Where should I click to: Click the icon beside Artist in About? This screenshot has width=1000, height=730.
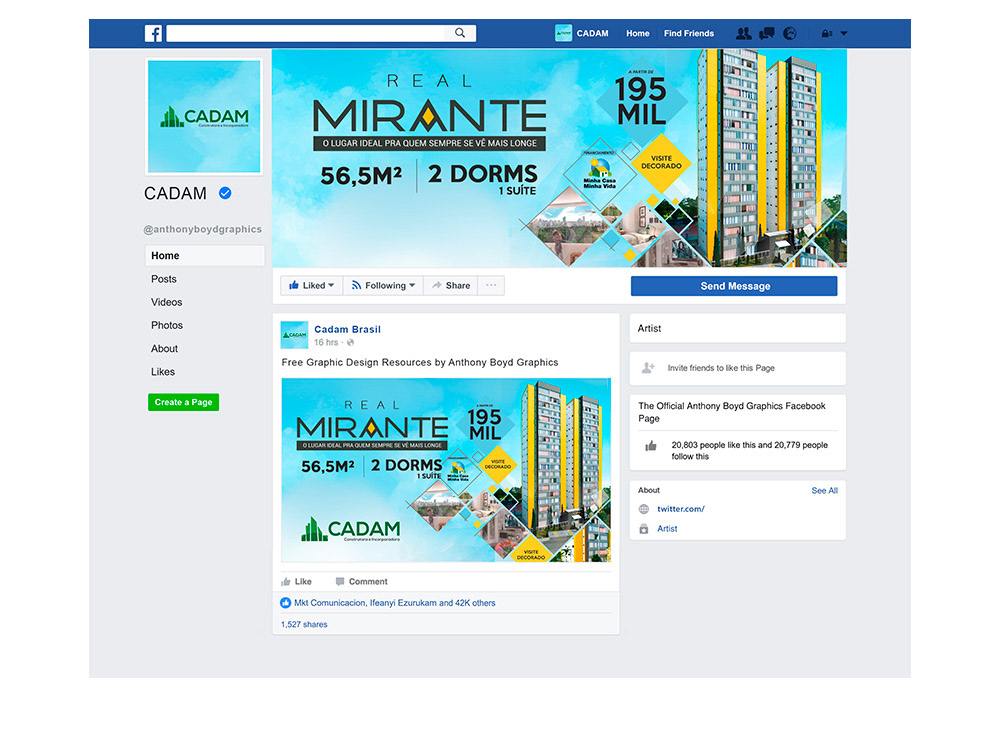644,529
